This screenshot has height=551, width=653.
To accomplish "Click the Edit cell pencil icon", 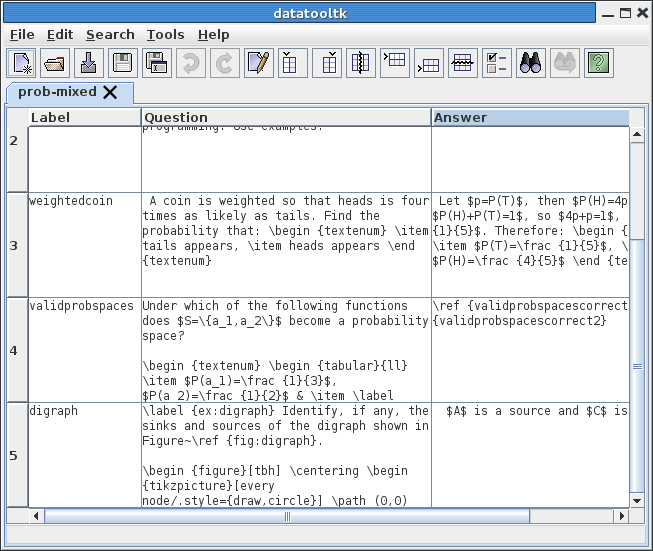I will tap(258, 63).
